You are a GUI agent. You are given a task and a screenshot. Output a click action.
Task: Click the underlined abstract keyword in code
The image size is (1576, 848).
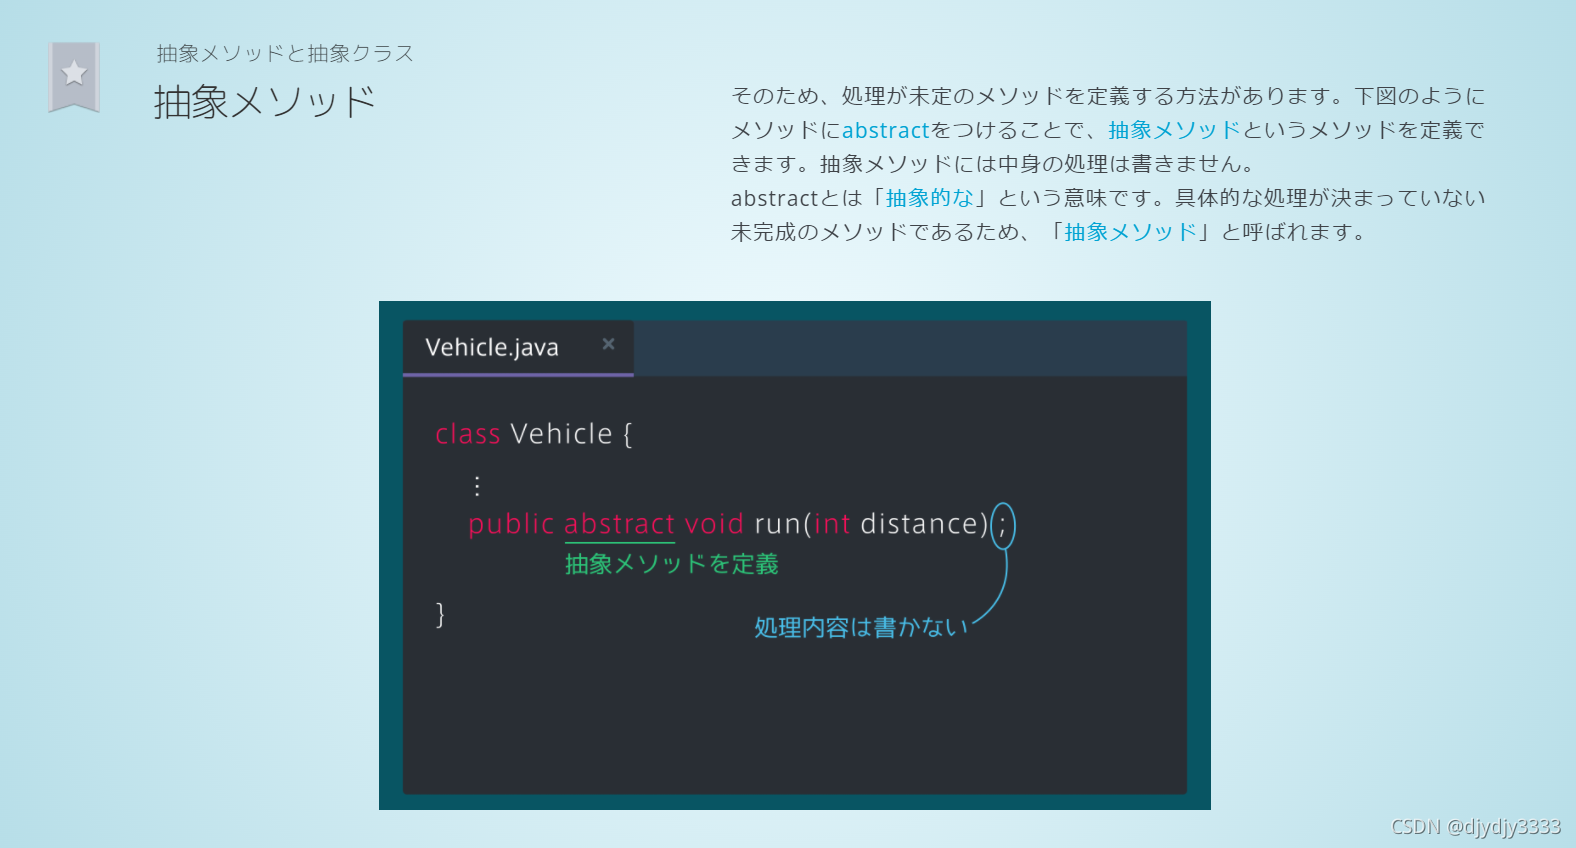(620, 524)
